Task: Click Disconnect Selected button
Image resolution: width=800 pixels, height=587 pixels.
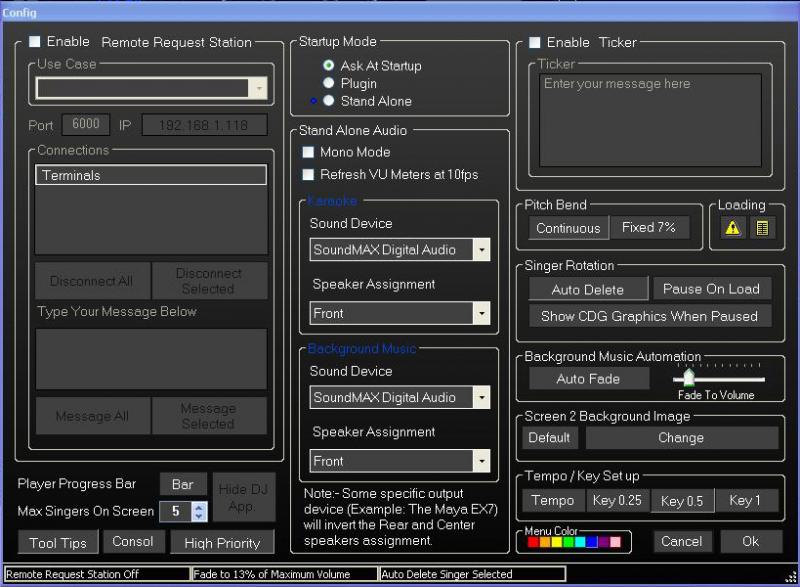Action: tap(209, 281)
